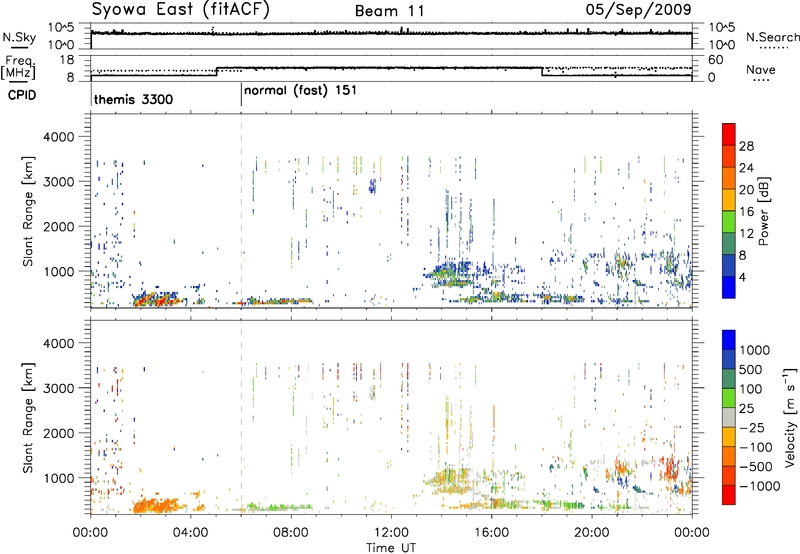800x554 pixels.
Task: Pick the top blue segment of Velocity colorbar
Action: click(x=729, y=340)
